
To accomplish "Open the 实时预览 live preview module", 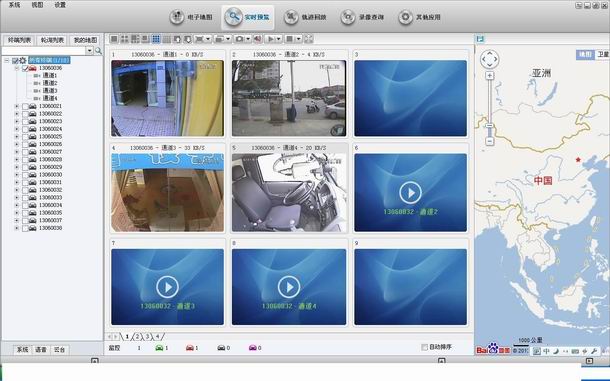I will pyautogui.click(x=248, y=18).
